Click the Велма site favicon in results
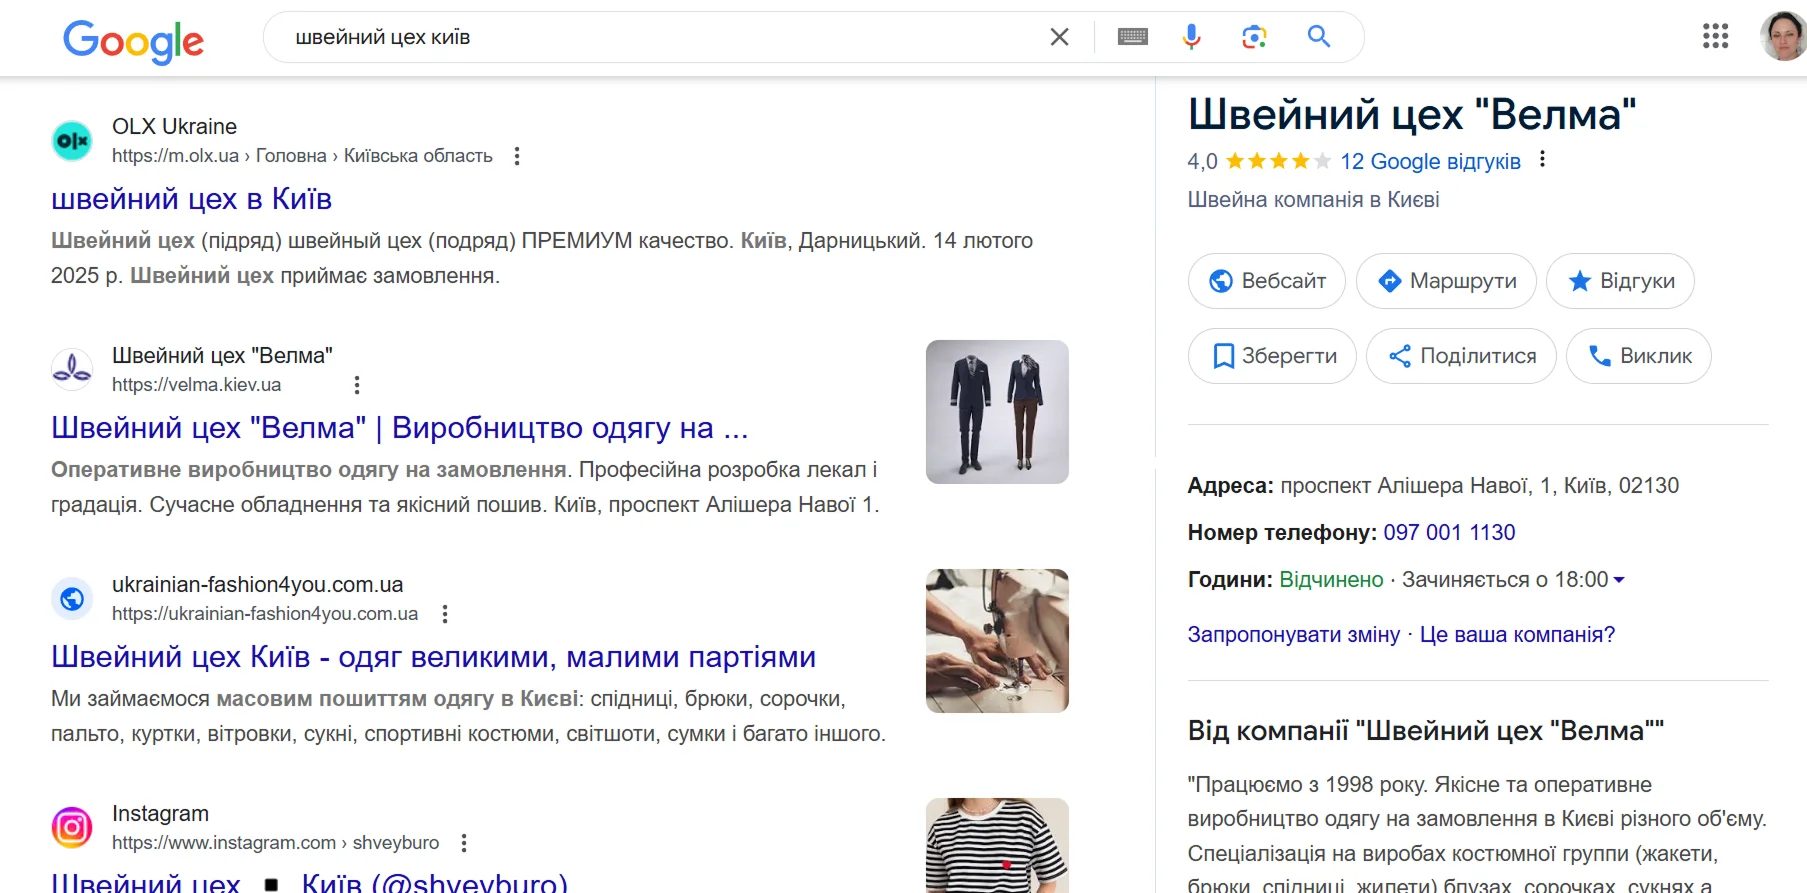Viewport: 1807px width, 893px height. coord(72,370)
